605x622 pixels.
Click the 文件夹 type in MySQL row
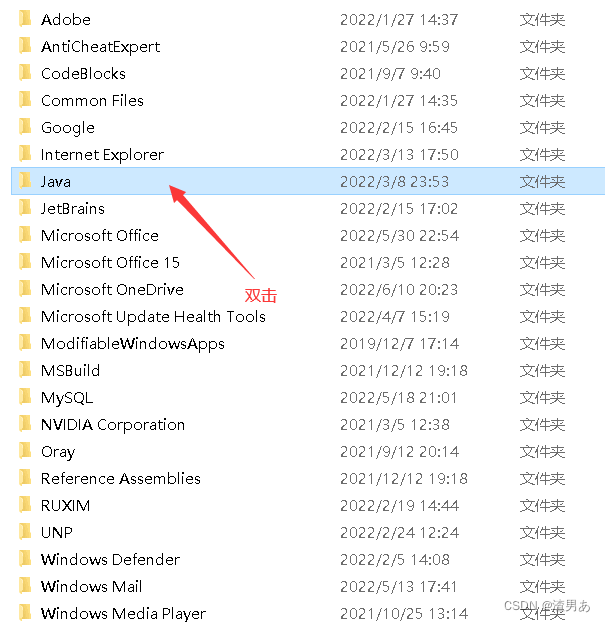point(542,397)
